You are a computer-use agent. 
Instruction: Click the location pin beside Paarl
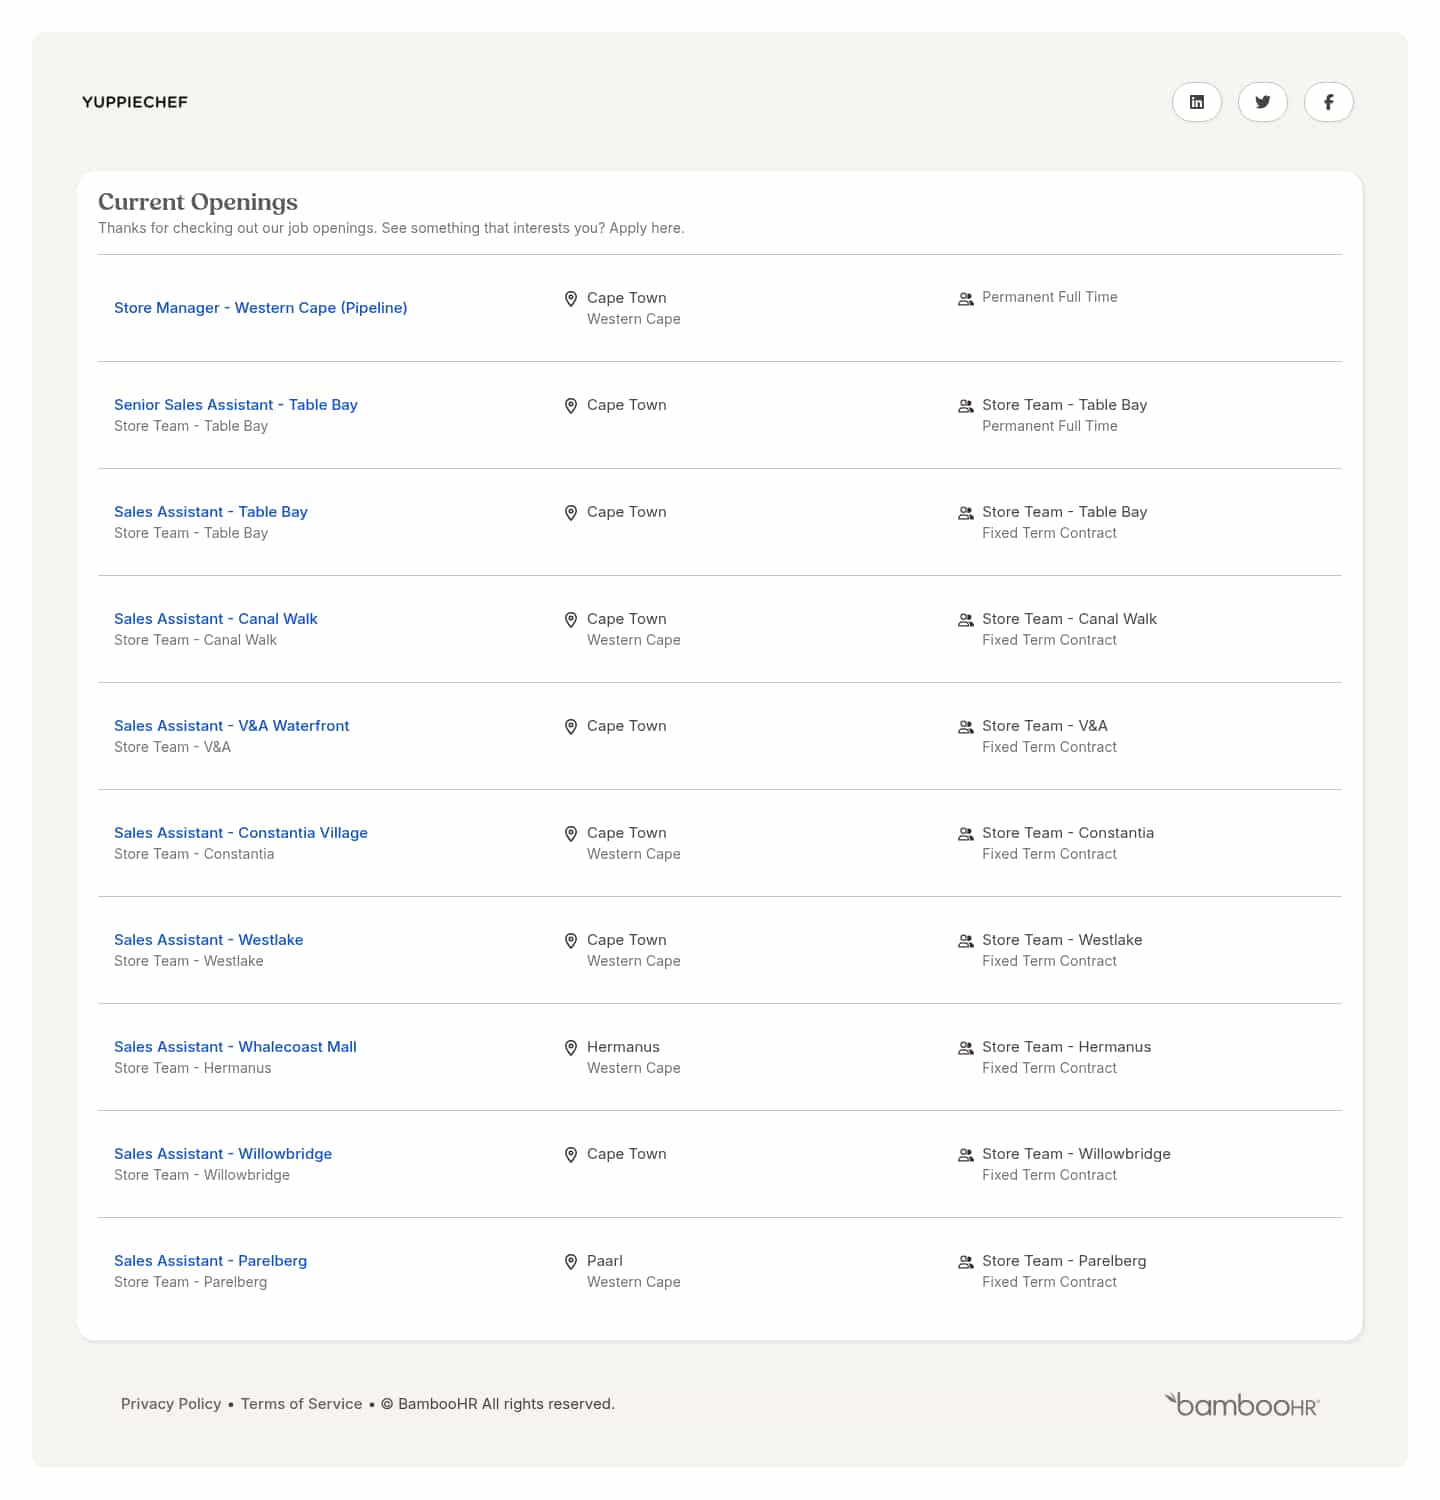pyautogui.click(x=571, y=1262)
